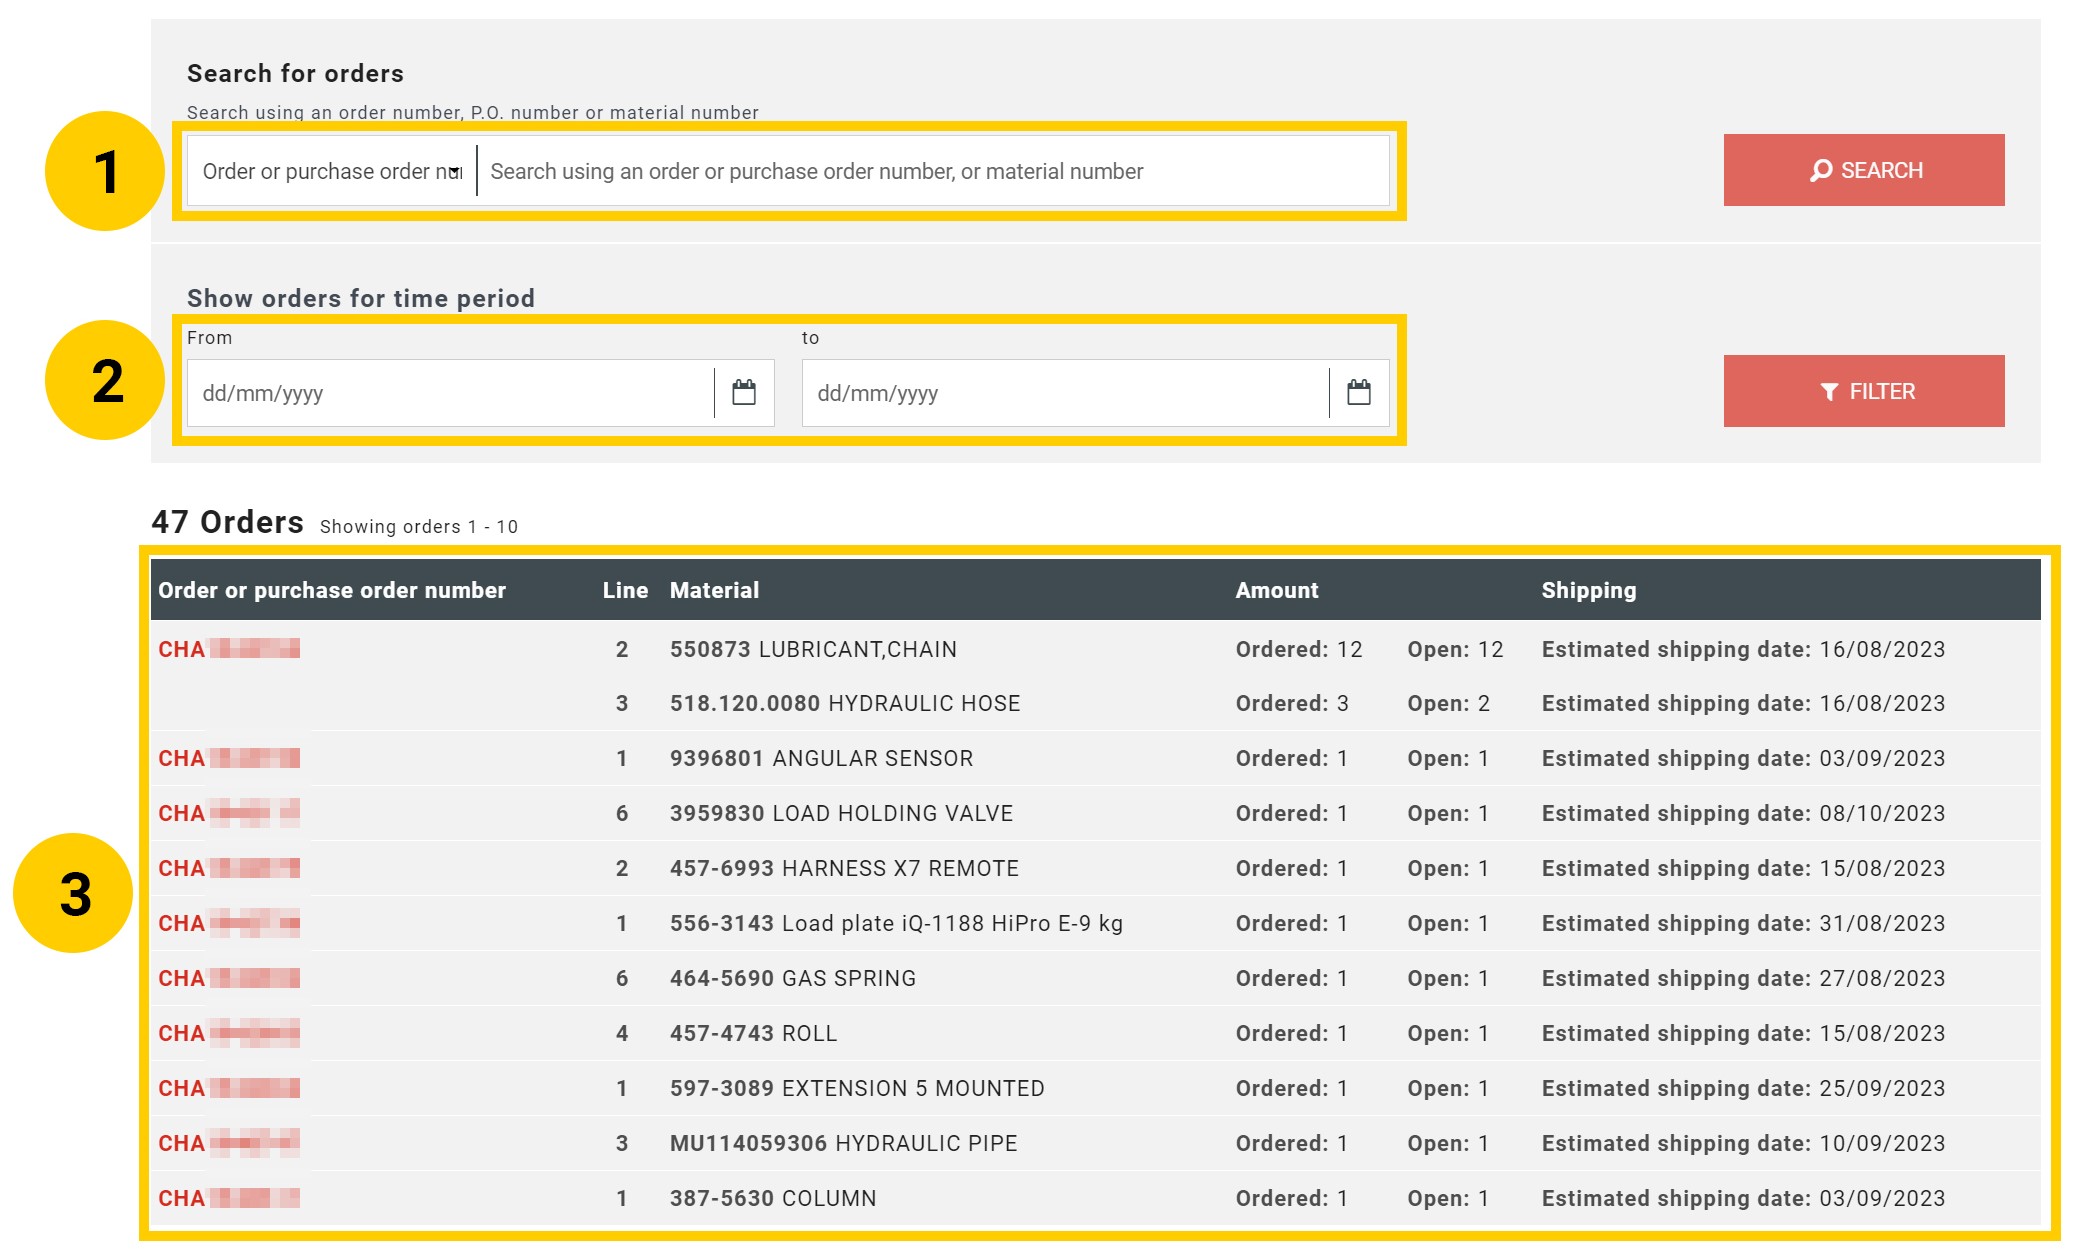Select 'MU114059306 HYDRAULIC PIPE' material text
This screenshot has width=2077, height=1252.
click(843, 1143)
